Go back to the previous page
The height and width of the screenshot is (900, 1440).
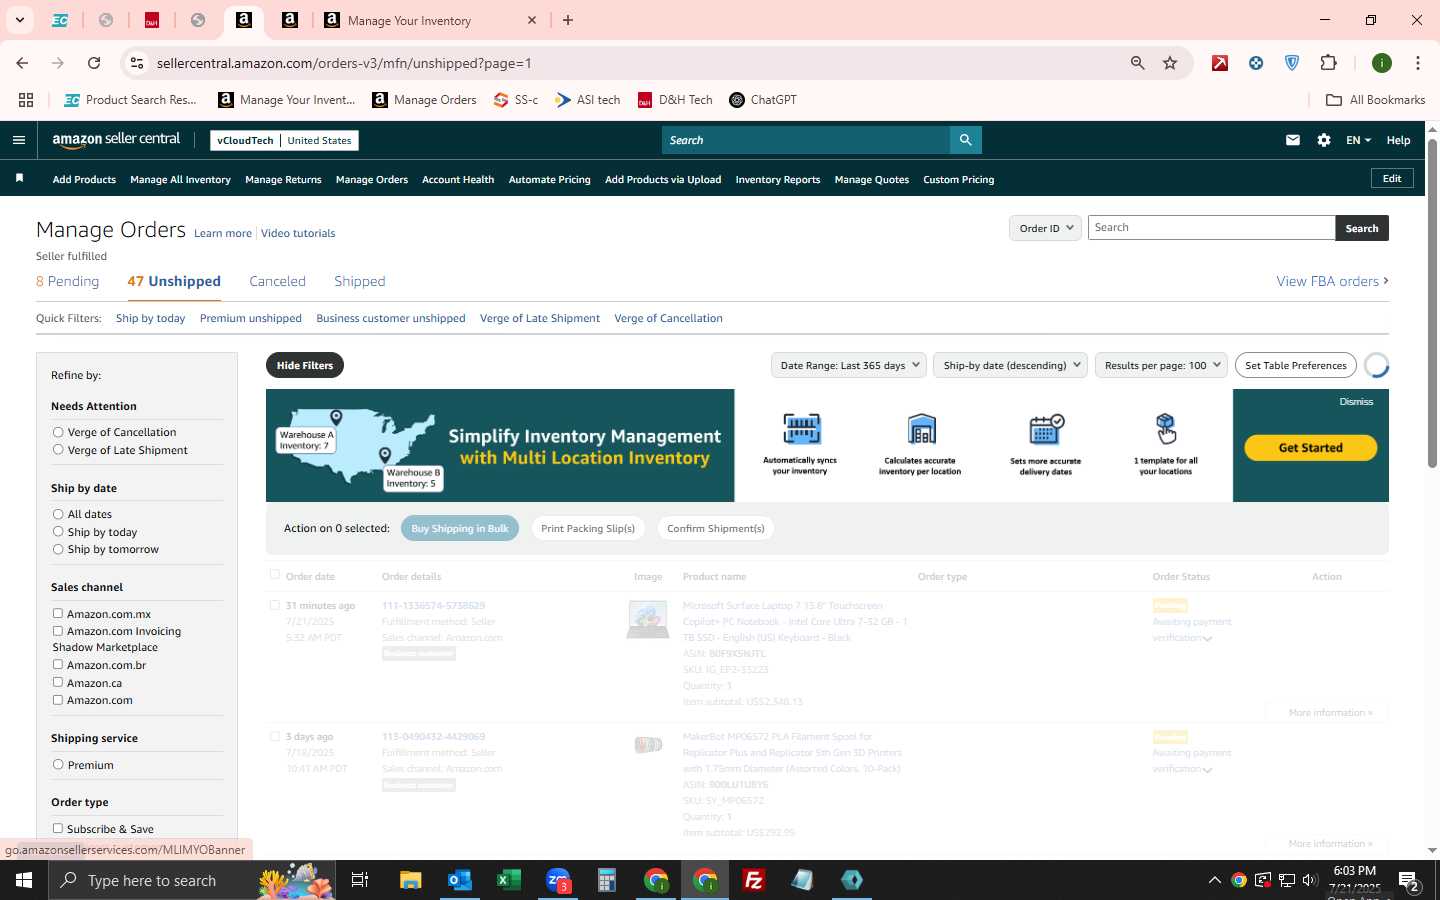coord(22,63)
